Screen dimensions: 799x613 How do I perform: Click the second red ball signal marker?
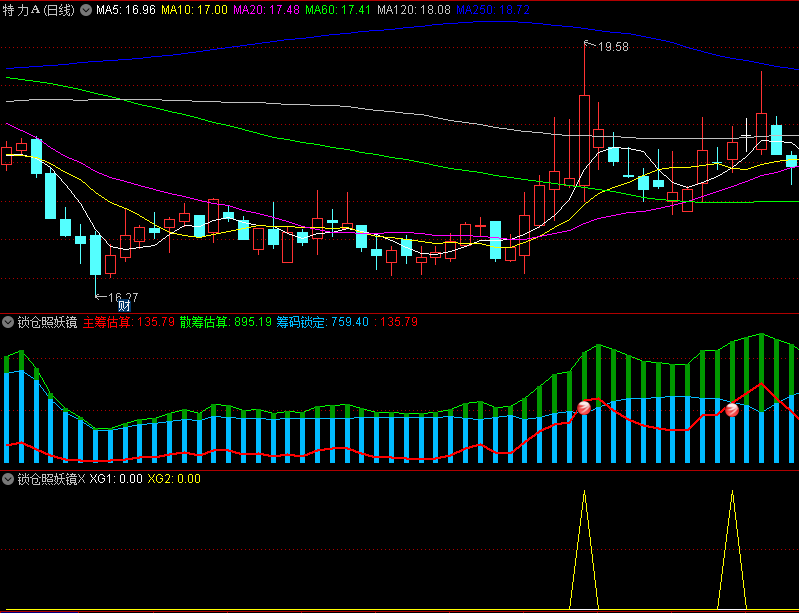732,410
